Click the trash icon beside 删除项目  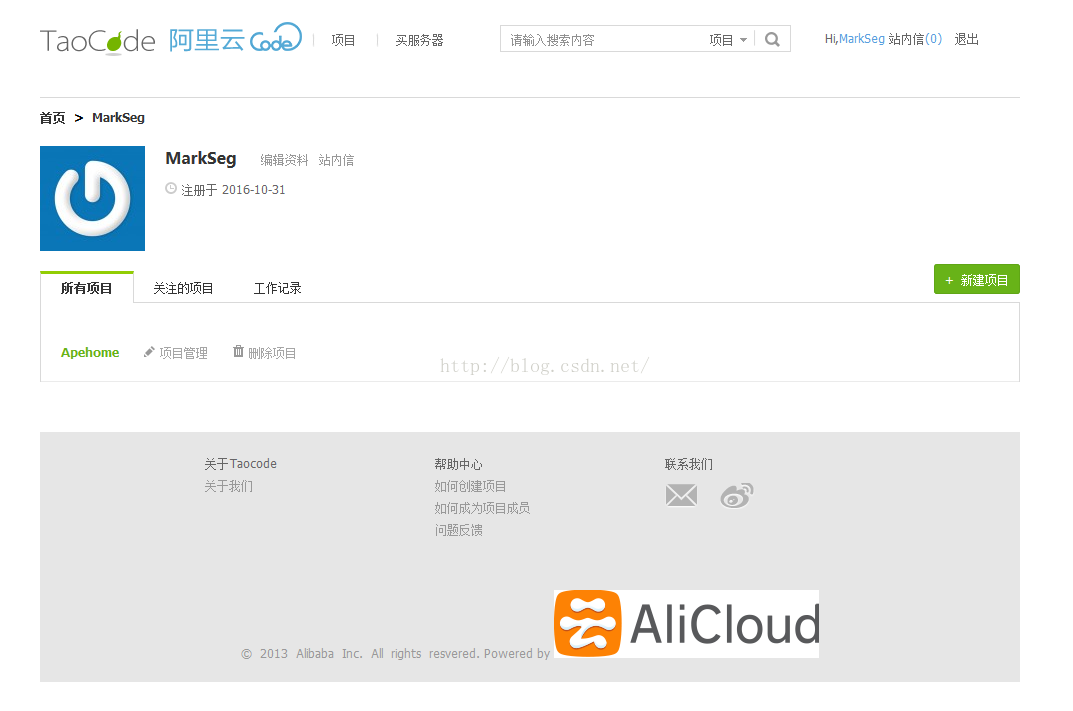click(238, 351)
